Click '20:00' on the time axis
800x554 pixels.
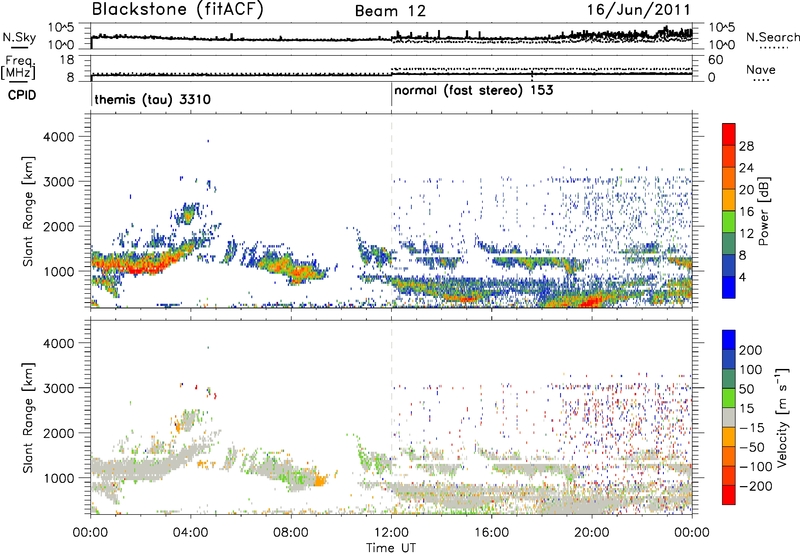pos(592,533)
